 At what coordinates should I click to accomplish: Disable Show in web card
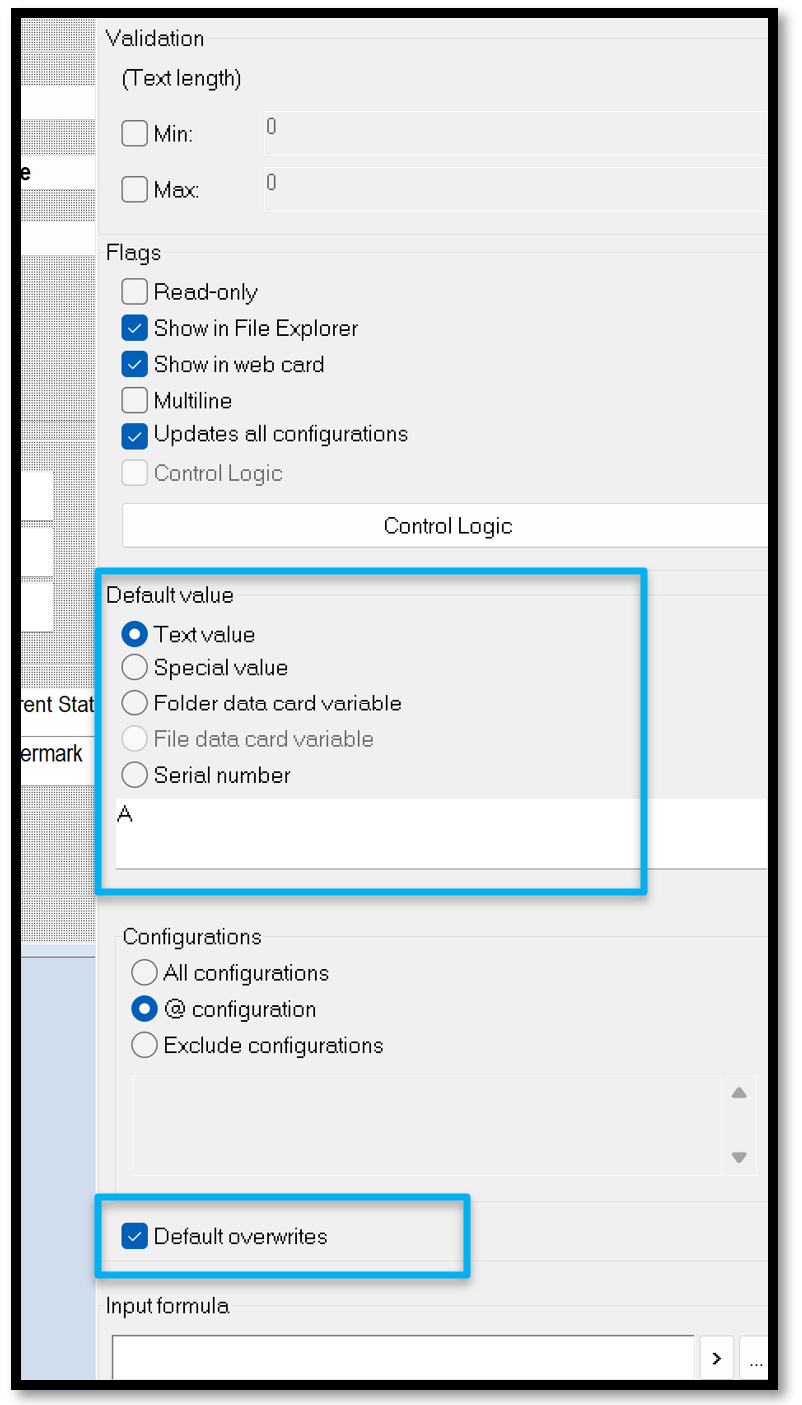click(x=134, y=364)
